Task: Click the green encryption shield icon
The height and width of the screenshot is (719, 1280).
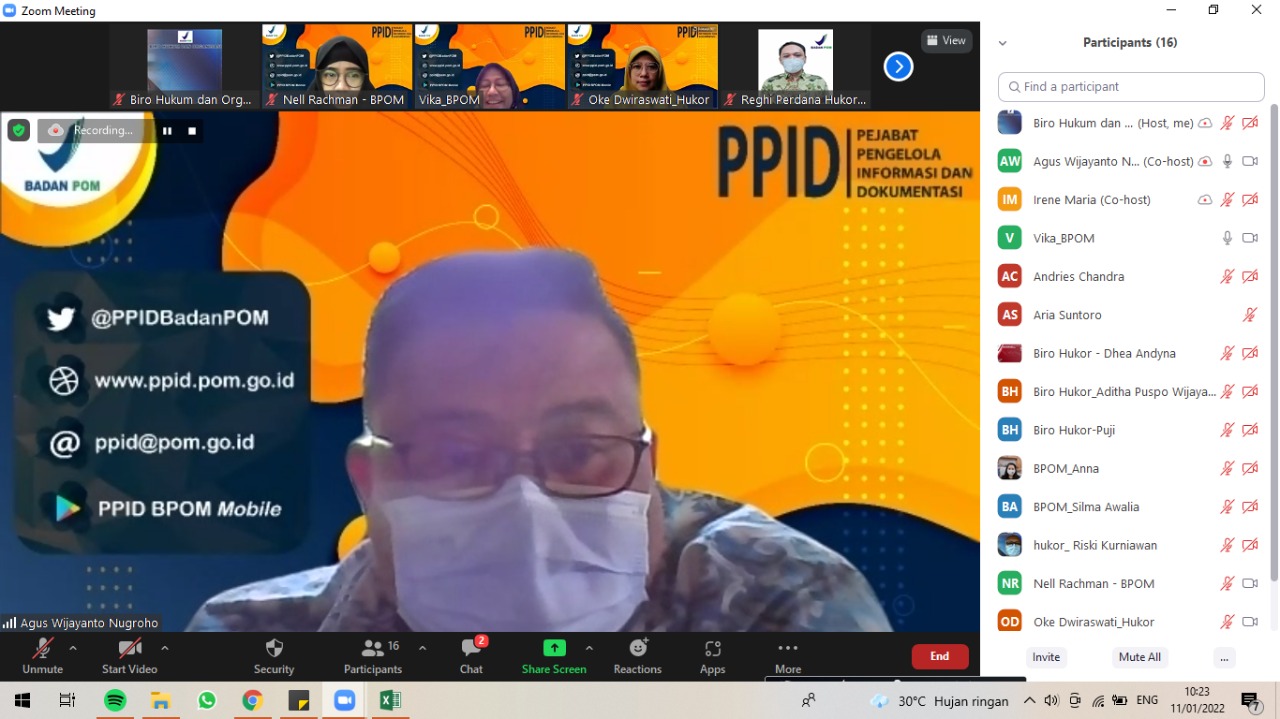Action: tap(19, 130)
